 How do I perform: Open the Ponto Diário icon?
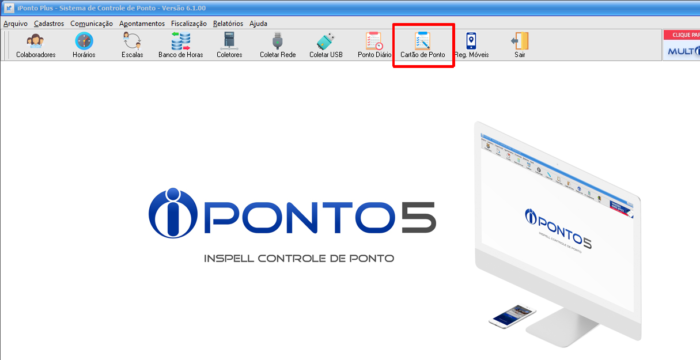pos(374,41)
